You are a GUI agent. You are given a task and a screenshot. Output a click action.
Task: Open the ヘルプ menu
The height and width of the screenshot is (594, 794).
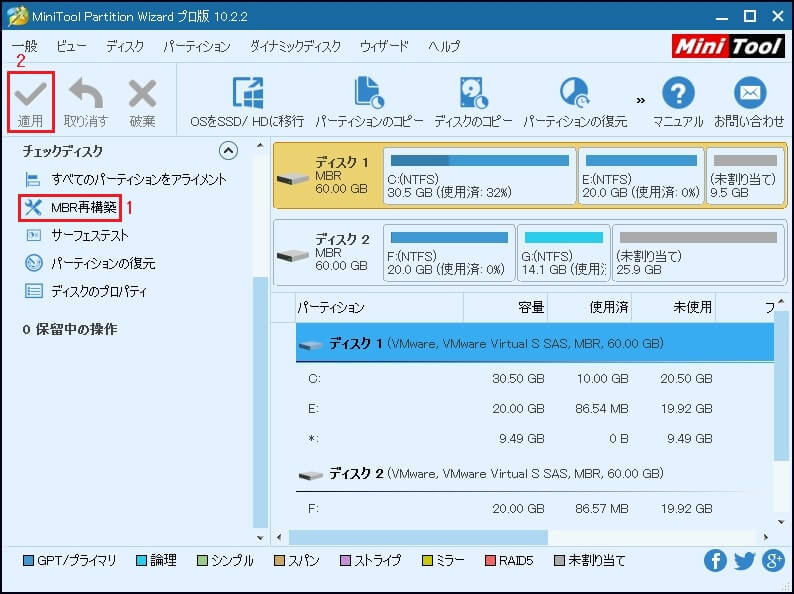444,47
